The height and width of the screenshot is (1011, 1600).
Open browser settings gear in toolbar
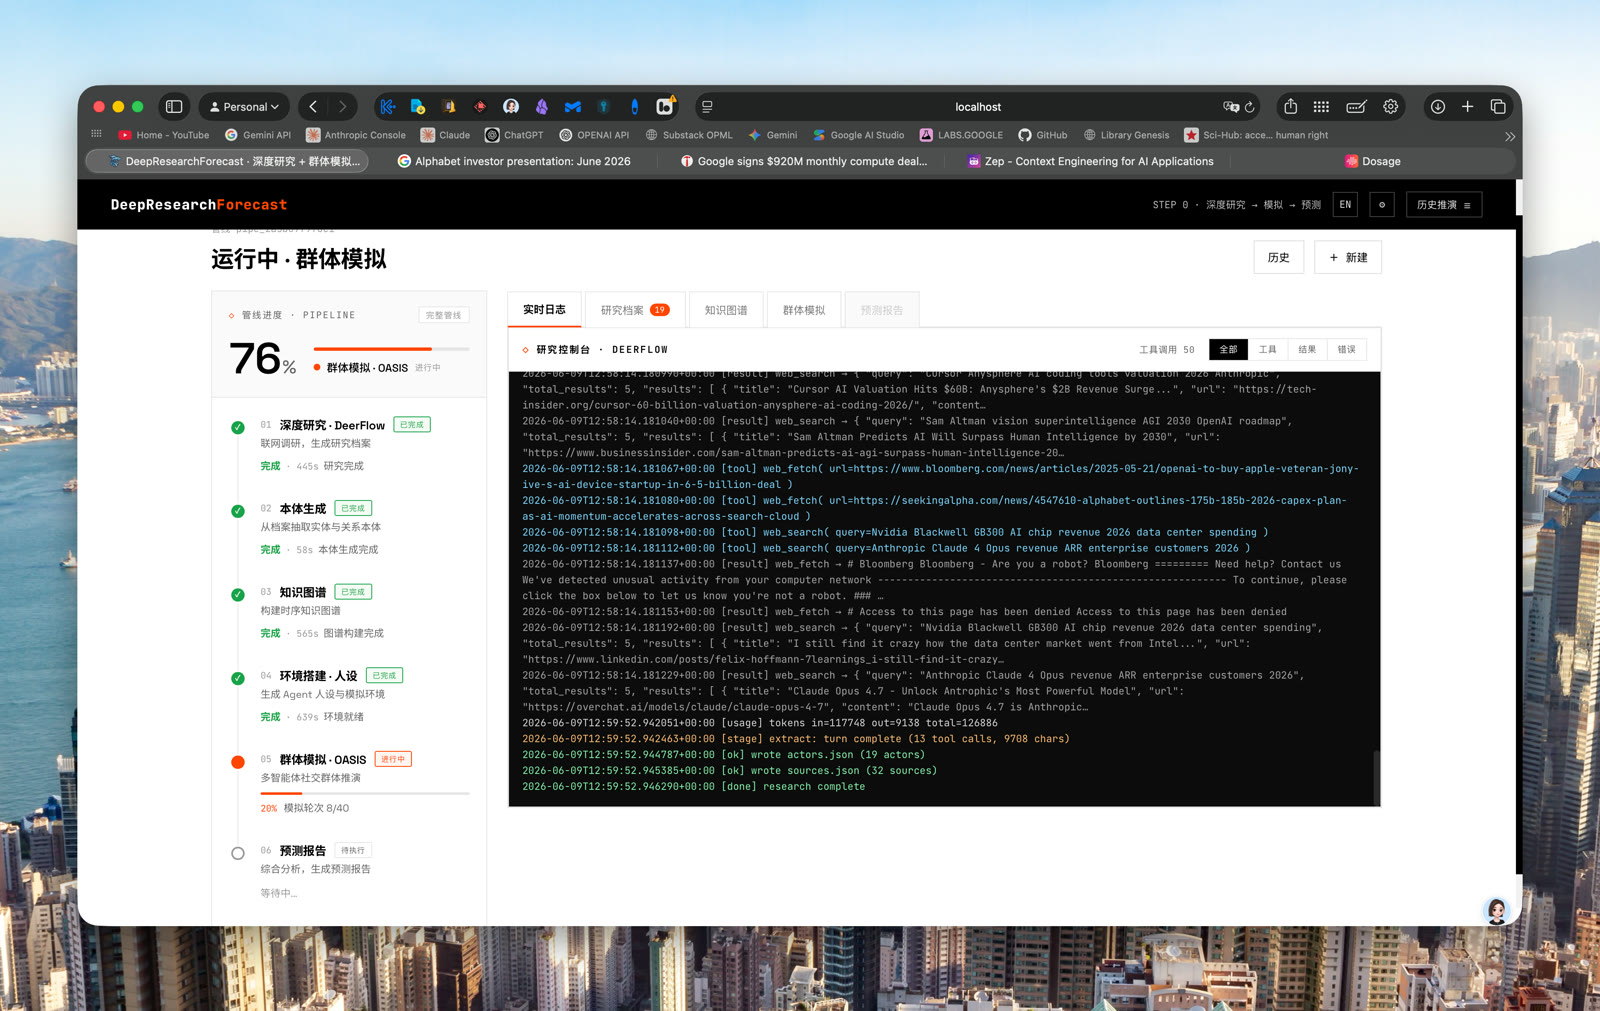1391,107
